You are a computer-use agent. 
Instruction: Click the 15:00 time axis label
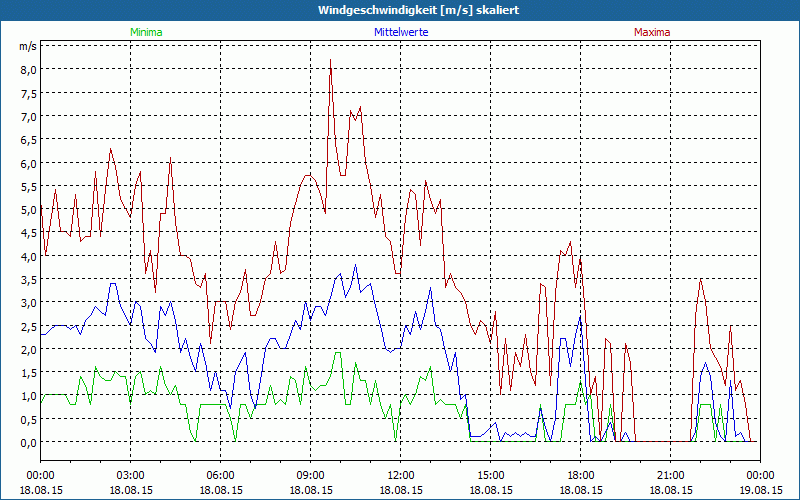490,476
